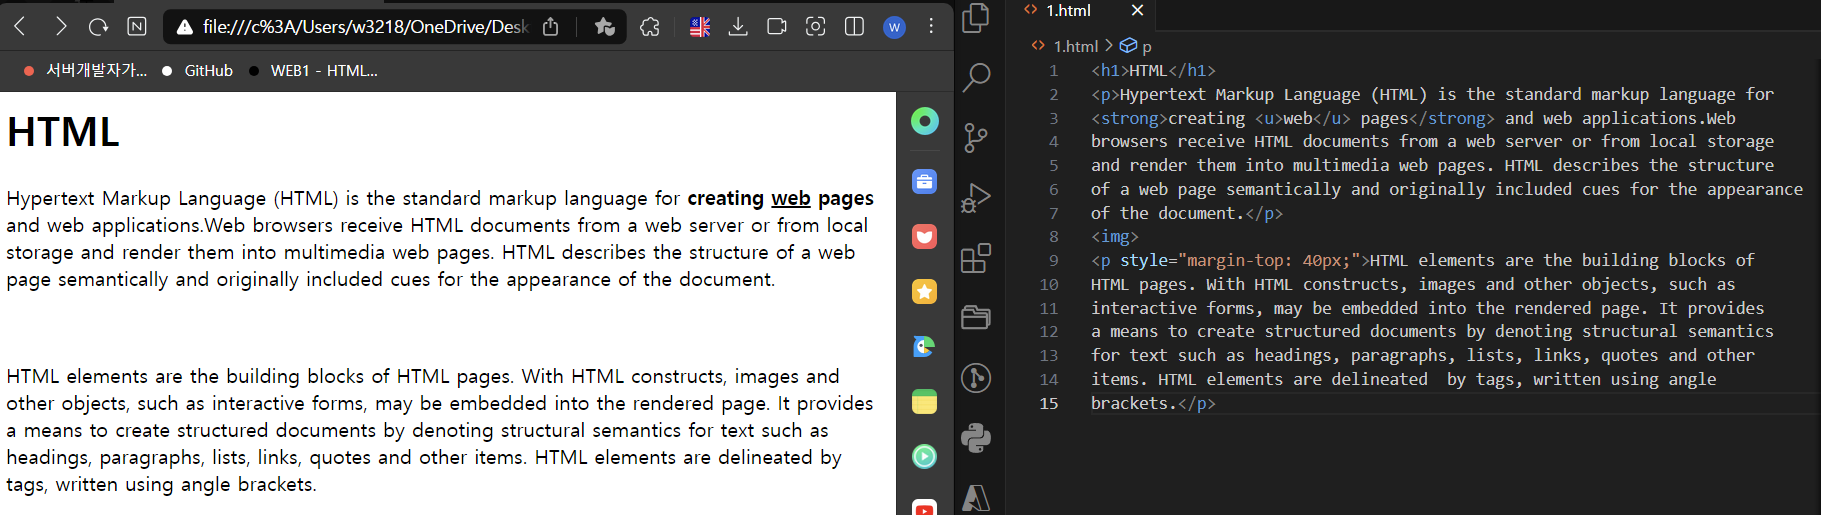The width and height of the screenshot is (1821, 515).
Task: Open the Git Graph icon in activity bar
Action: click(x=976, y=378)
